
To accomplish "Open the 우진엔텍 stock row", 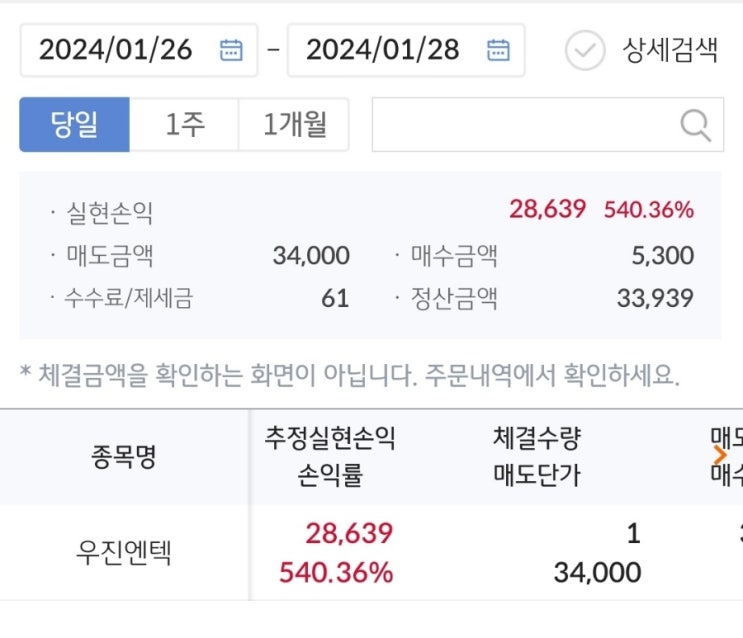I will point(124,553).
